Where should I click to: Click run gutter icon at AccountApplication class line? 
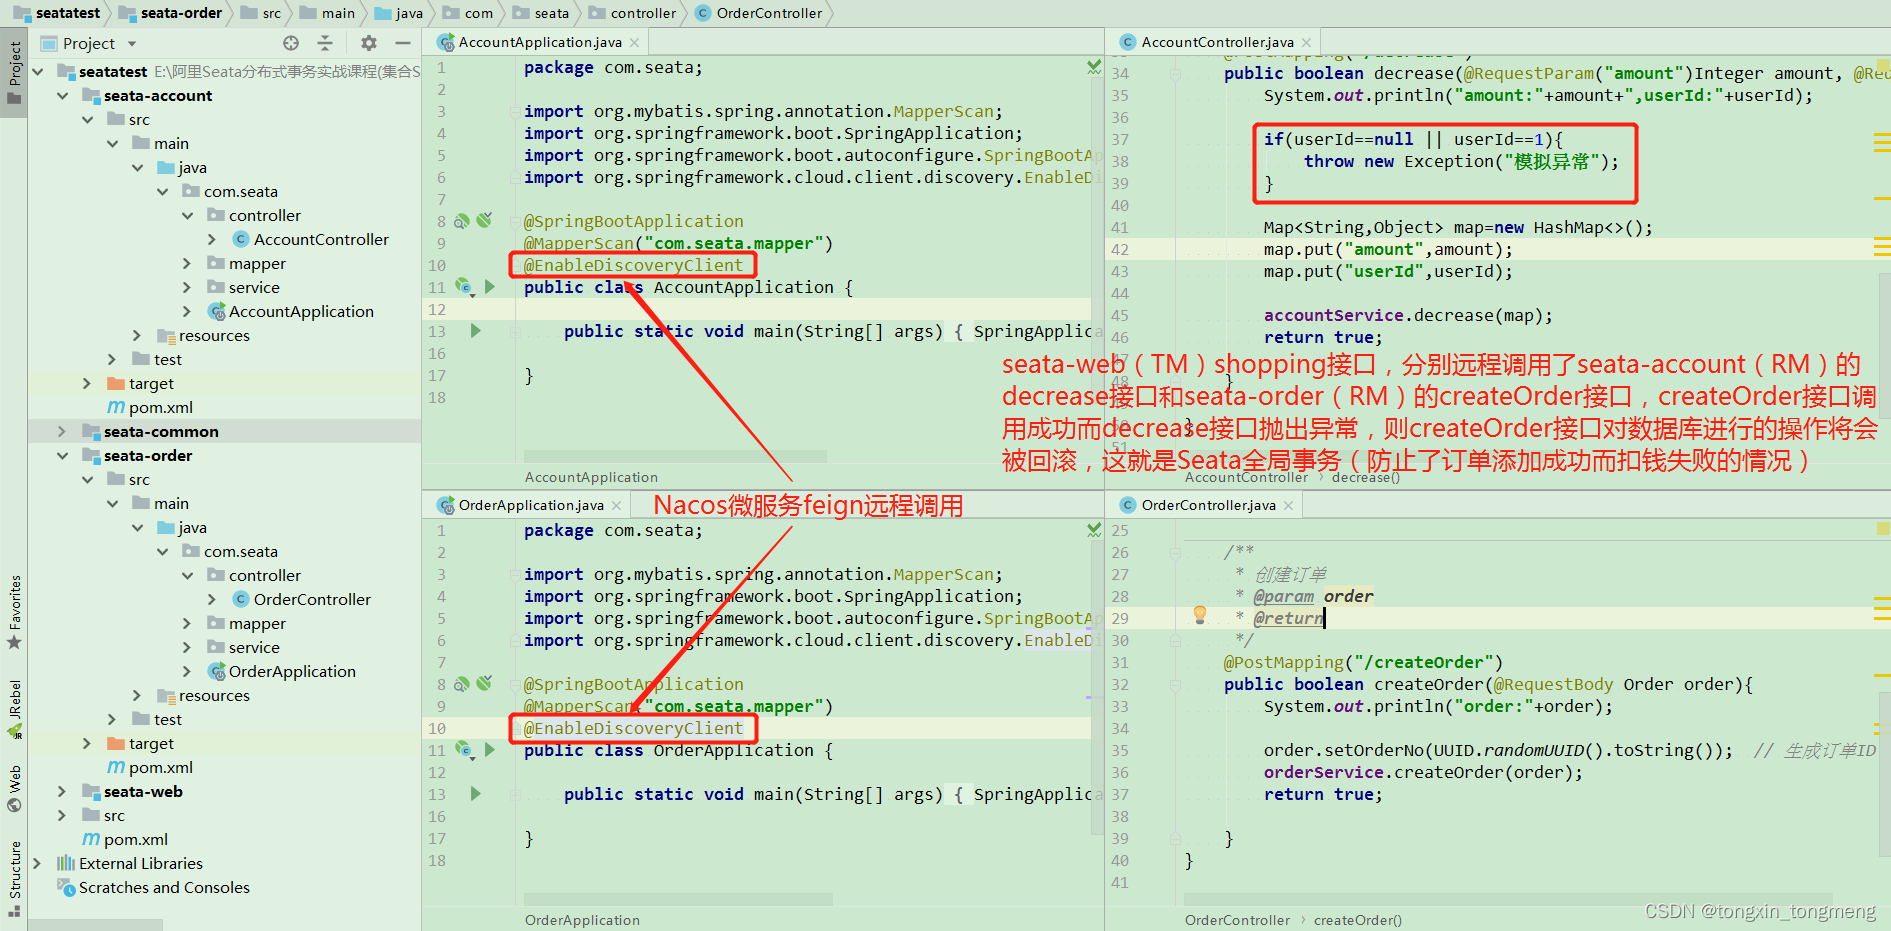[x=490, y=287]
